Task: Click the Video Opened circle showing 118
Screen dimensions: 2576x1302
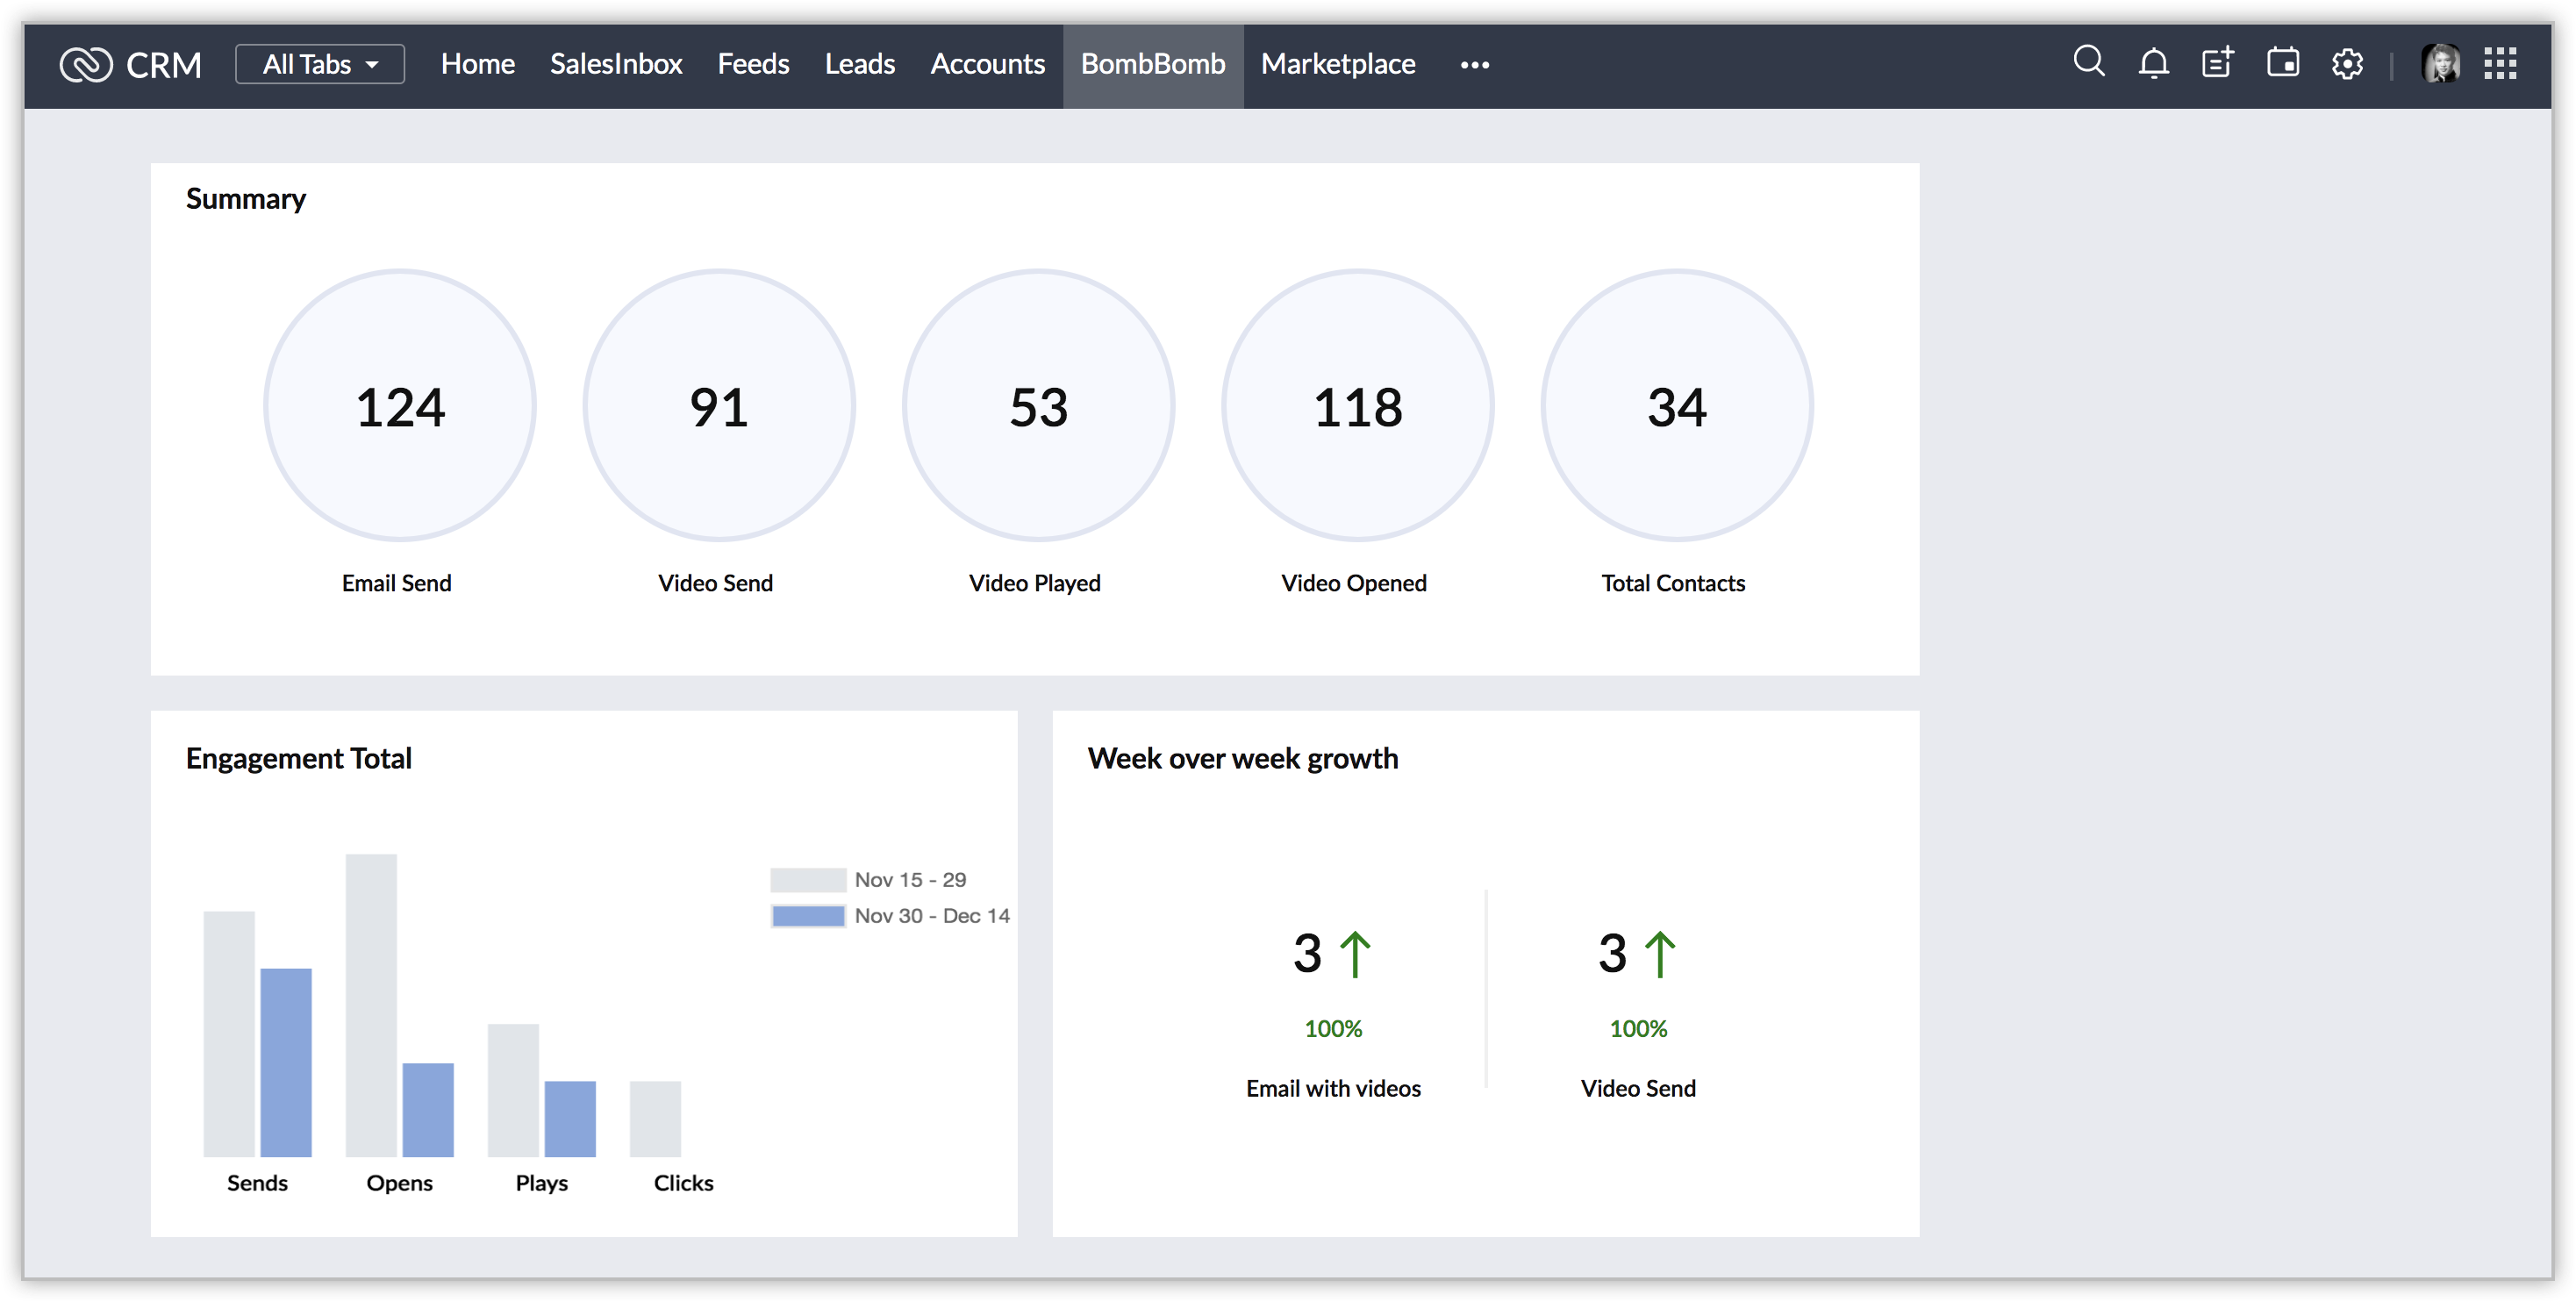Action: pos(1357,406)
